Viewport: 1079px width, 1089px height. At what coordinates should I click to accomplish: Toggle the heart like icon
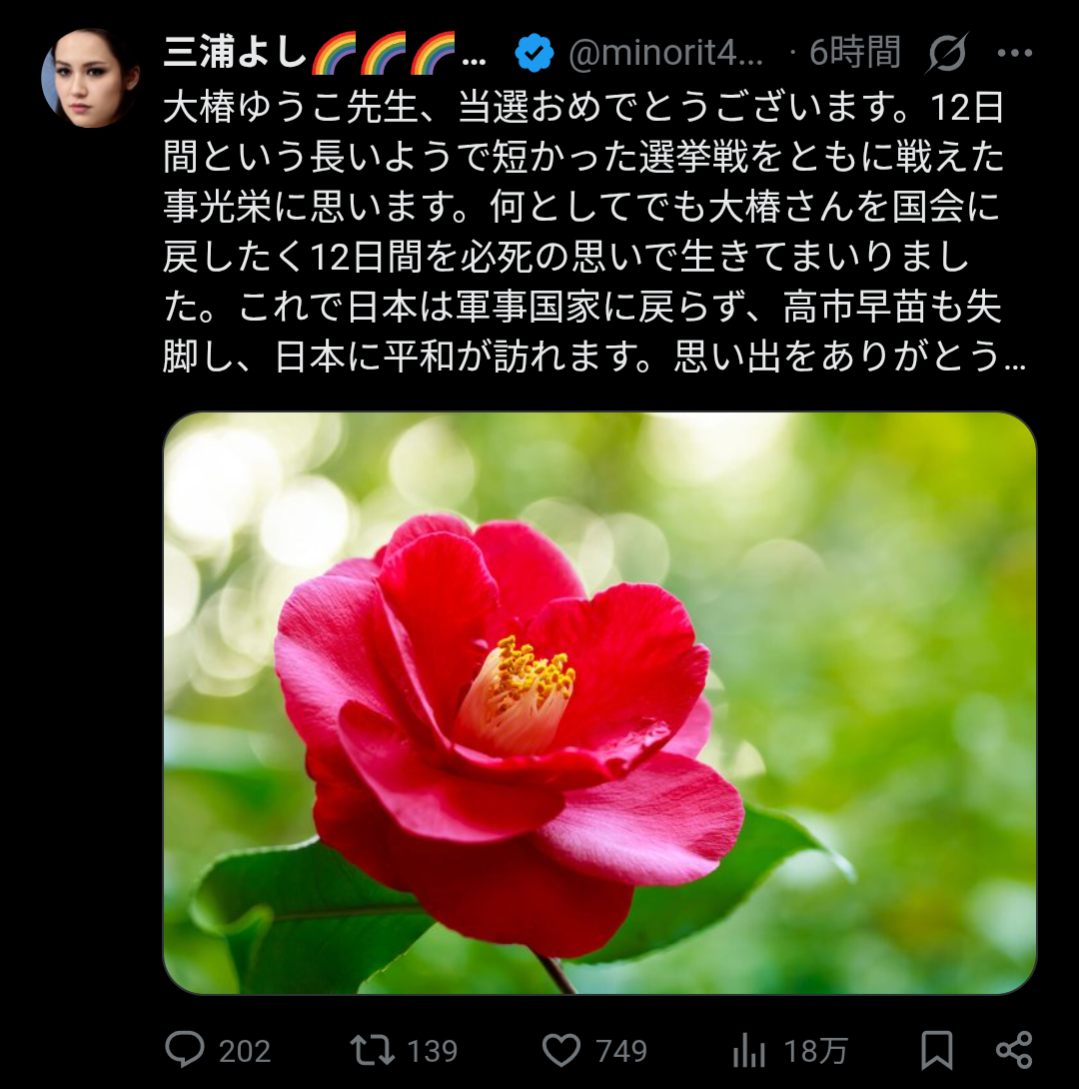coord(561,1049)
